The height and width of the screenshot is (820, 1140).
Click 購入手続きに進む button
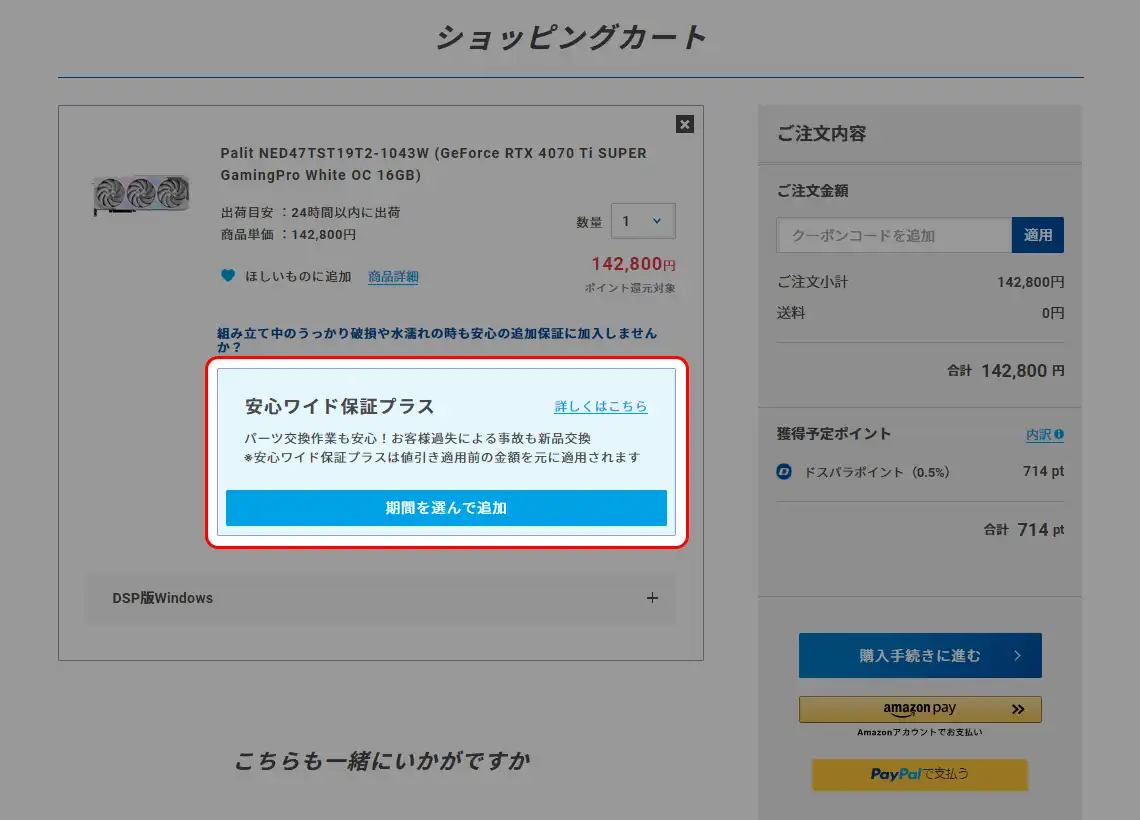click(x=920, y=656)
